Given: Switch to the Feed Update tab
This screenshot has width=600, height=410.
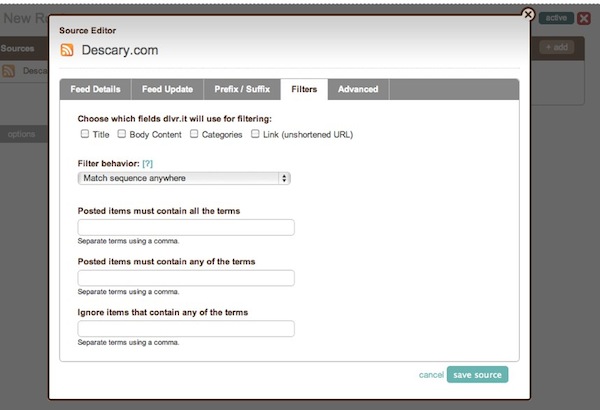Looking at the screenshot, I should 167,89.
